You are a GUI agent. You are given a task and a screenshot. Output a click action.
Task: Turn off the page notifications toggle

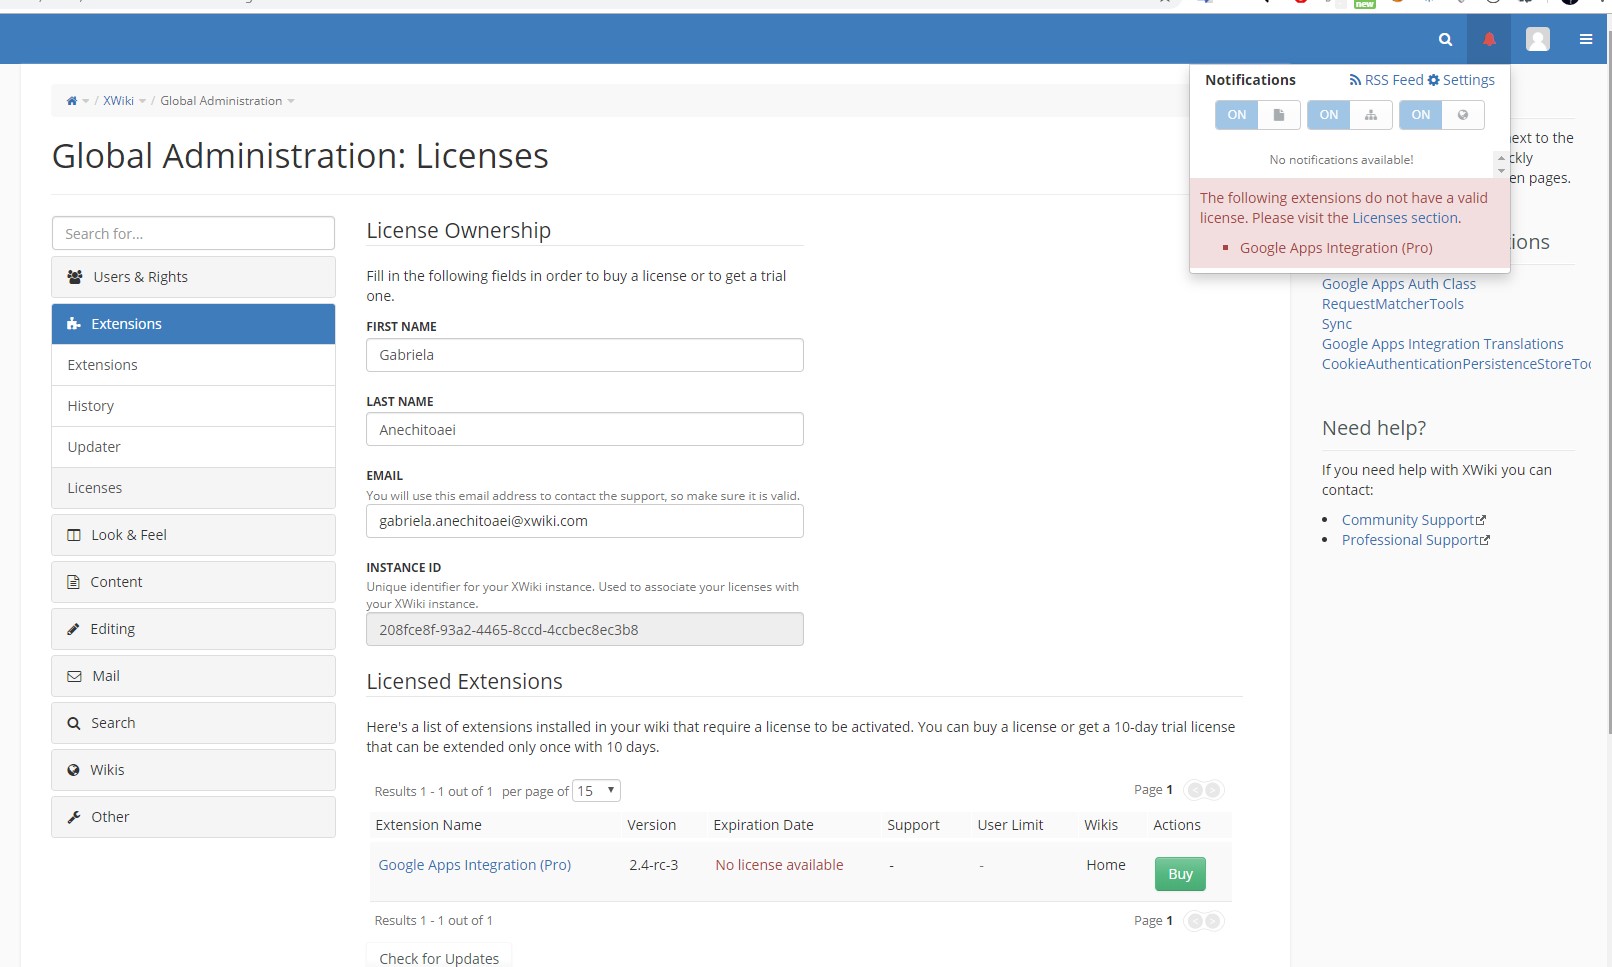pyautogui.click(x=1236, y=114)
